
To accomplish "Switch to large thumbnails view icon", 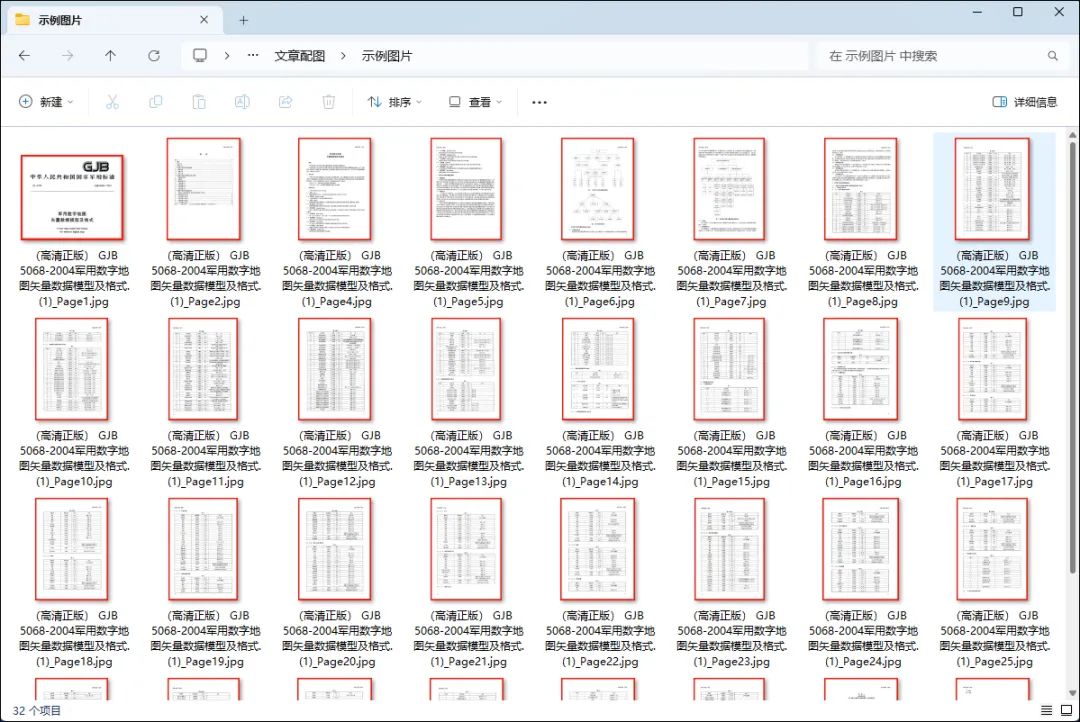I will tap(1066, 710).
